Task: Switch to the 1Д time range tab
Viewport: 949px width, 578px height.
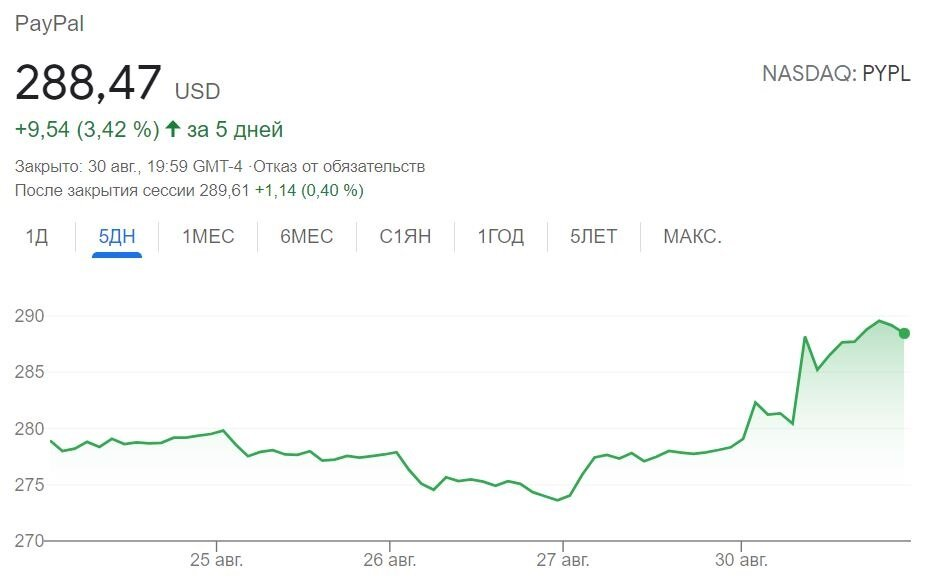Action: (x=36, y=236)
